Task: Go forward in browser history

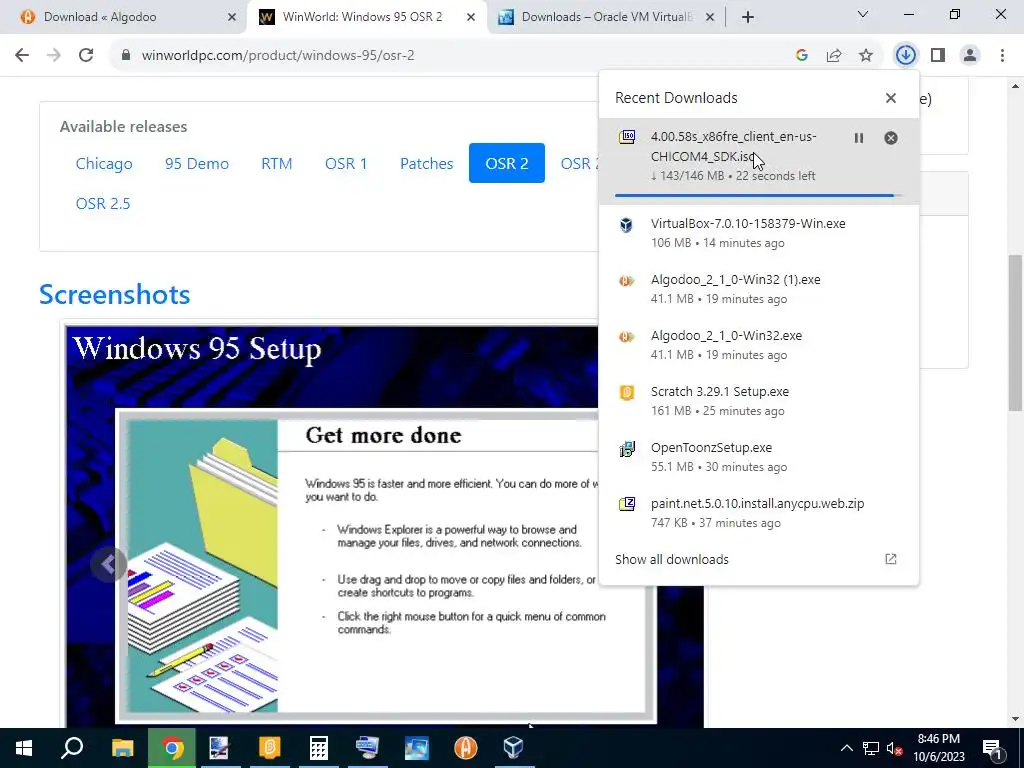Action: point(54,56)
